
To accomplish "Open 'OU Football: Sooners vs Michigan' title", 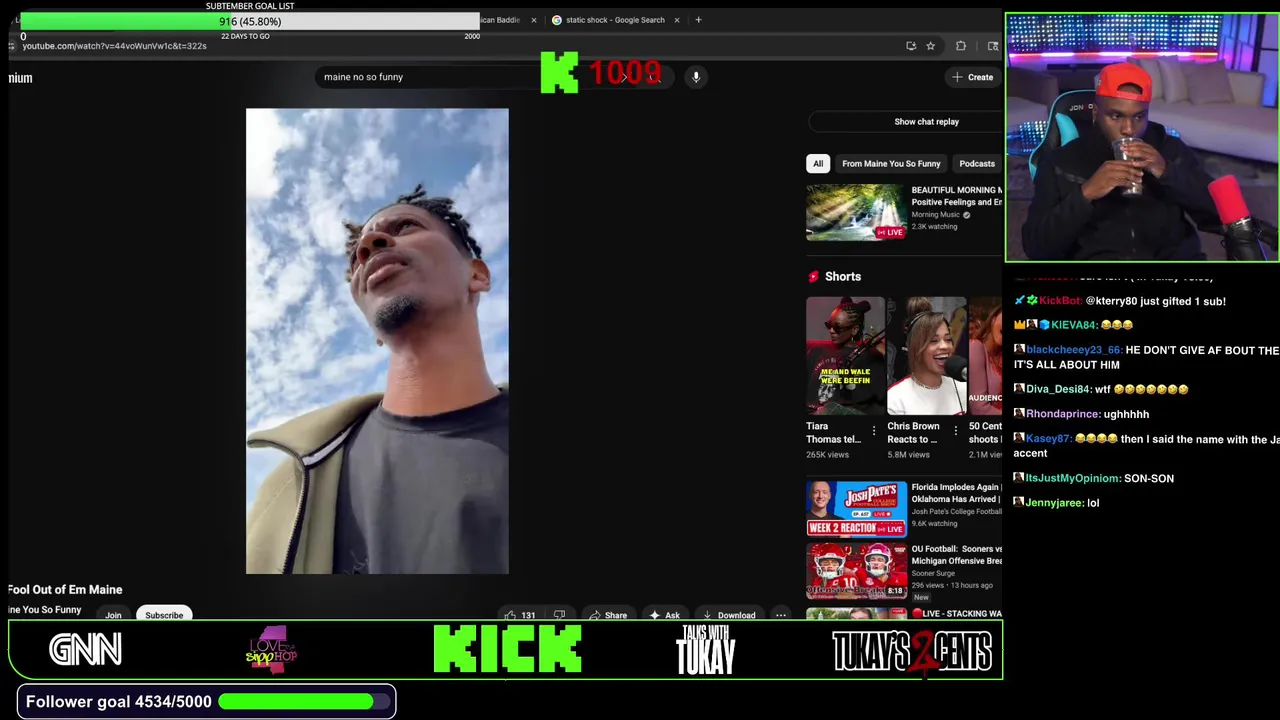I will tap(956, 555).
